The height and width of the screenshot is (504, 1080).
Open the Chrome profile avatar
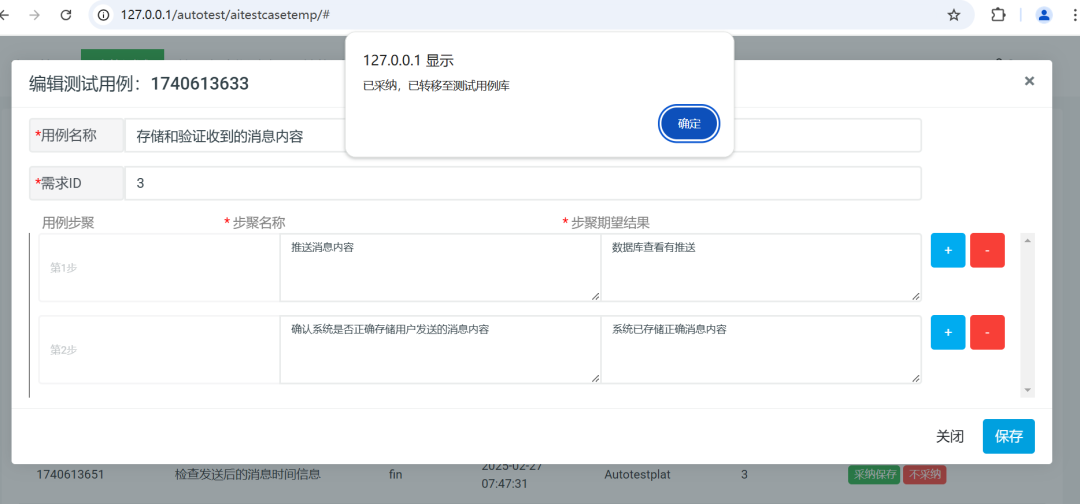[1044, 14]
